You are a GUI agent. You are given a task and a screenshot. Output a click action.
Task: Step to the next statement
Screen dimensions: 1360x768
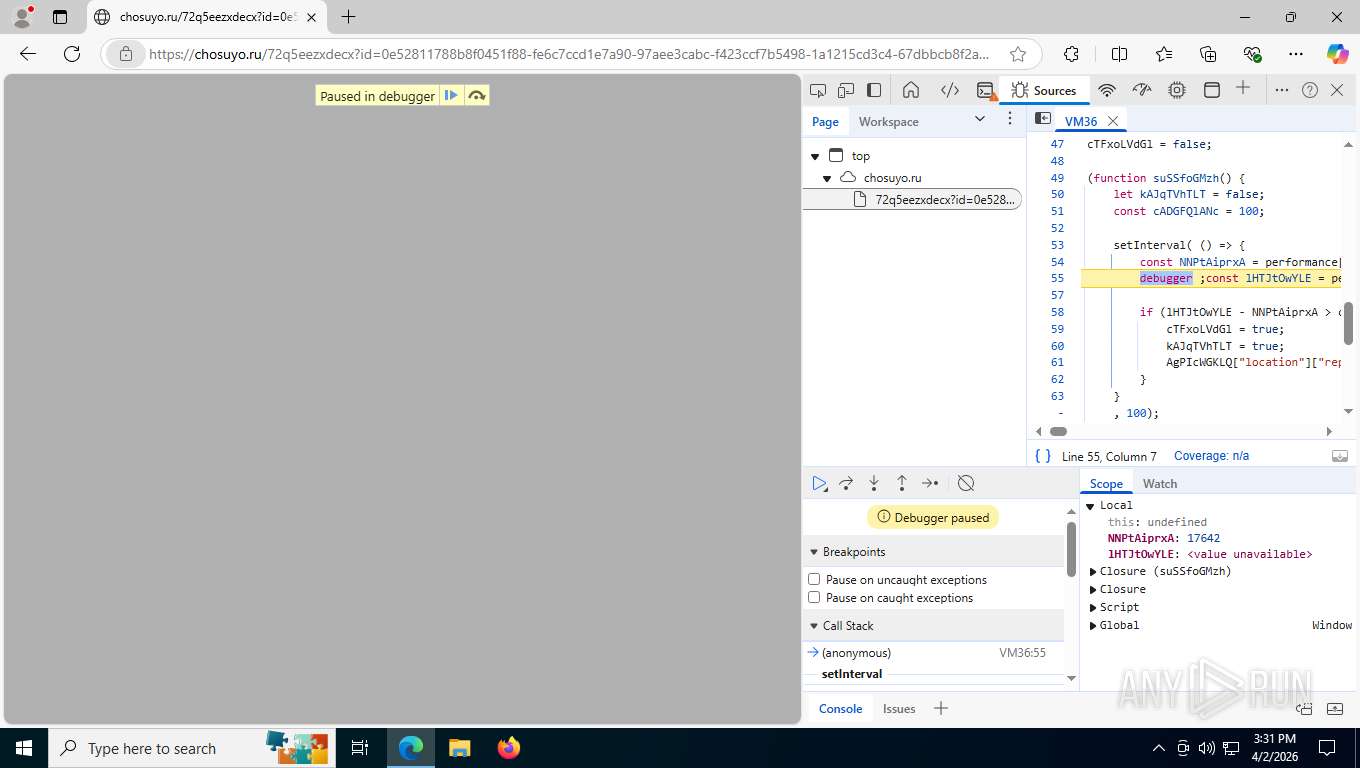(x=930, y=483)
